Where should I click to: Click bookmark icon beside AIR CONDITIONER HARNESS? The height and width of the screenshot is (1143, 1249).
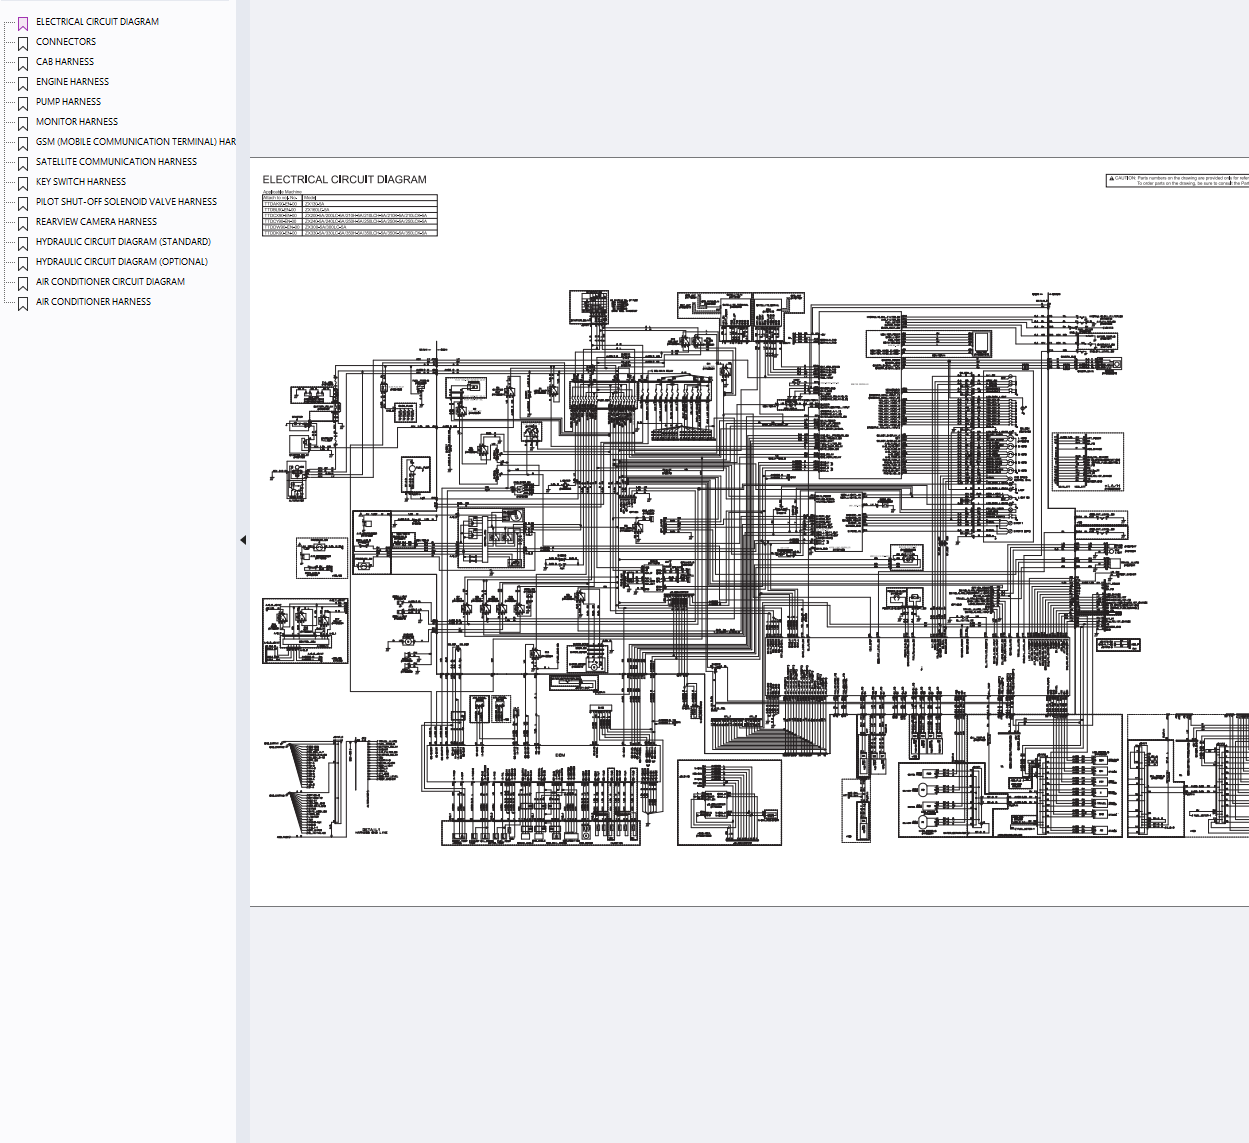pyautogui.click(x=23, y=303)
